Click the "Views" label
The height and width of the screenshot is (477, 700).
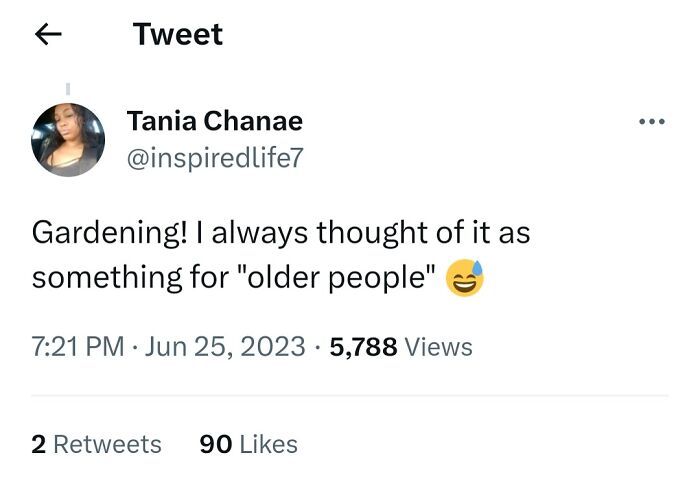(439, 347)
